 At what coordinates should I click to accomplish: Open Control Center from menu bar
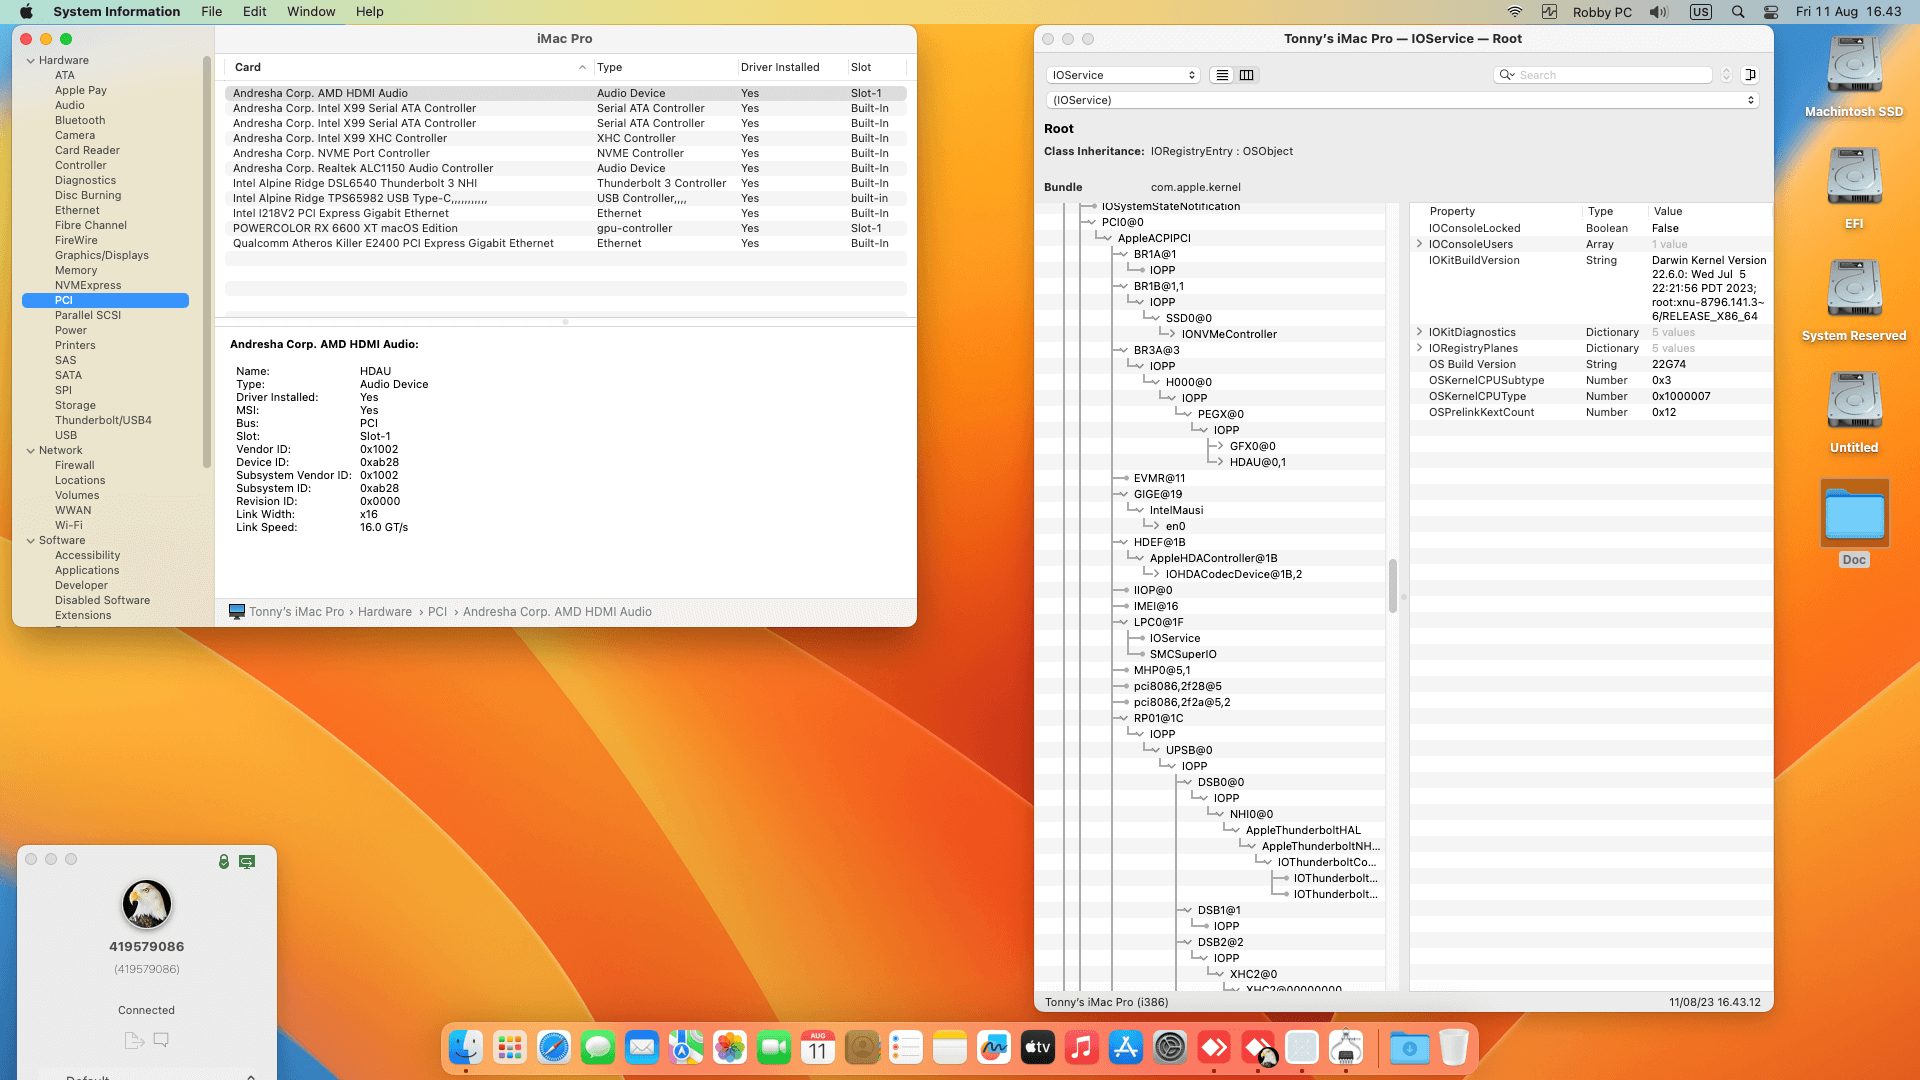[1771, 12]
